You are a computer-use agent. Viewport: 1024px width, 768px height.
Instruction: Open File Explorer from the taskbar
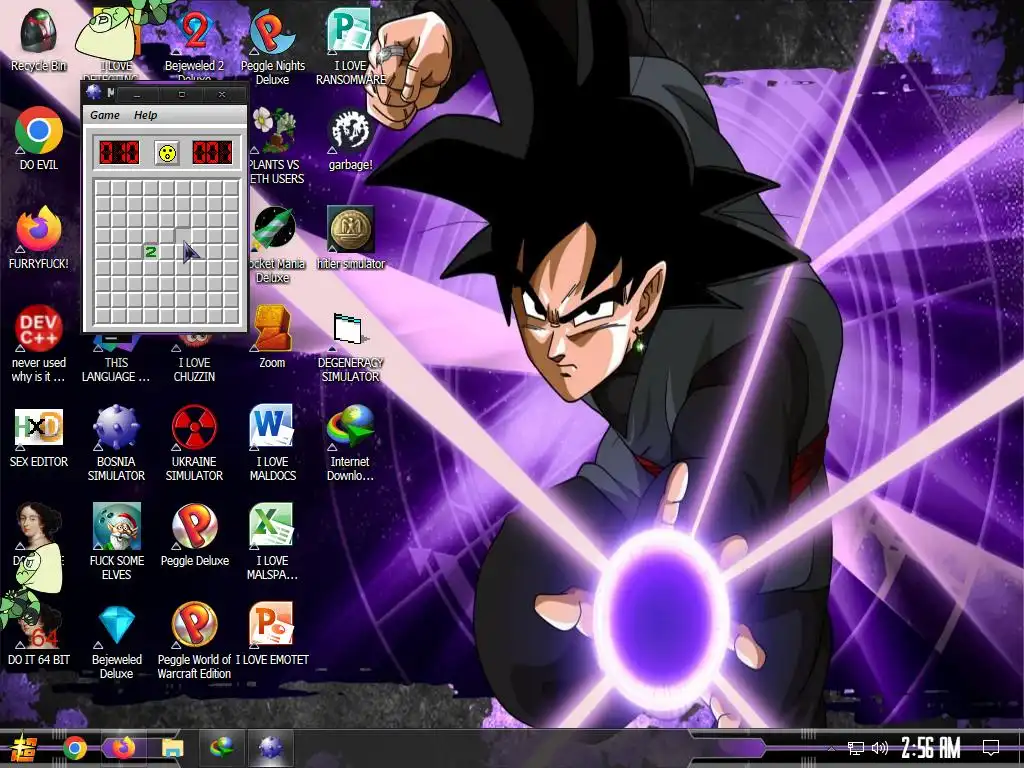[173, 748]
